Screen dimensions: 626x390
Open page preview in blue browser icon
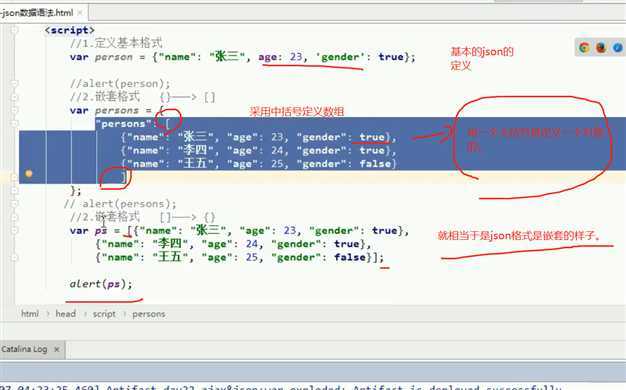(x=618, y=48)
